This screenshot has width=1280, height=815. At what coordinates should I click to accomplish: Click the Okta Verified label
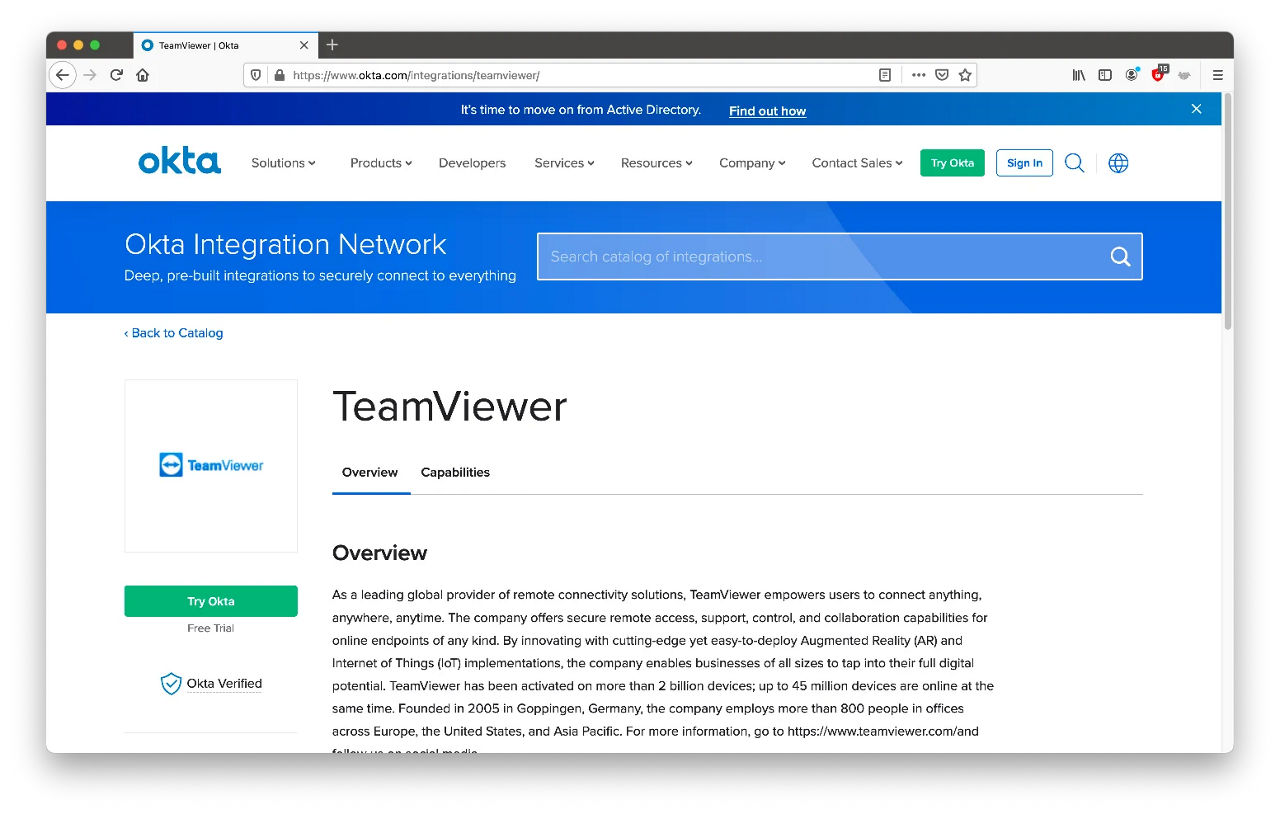(x=224, y=684)
